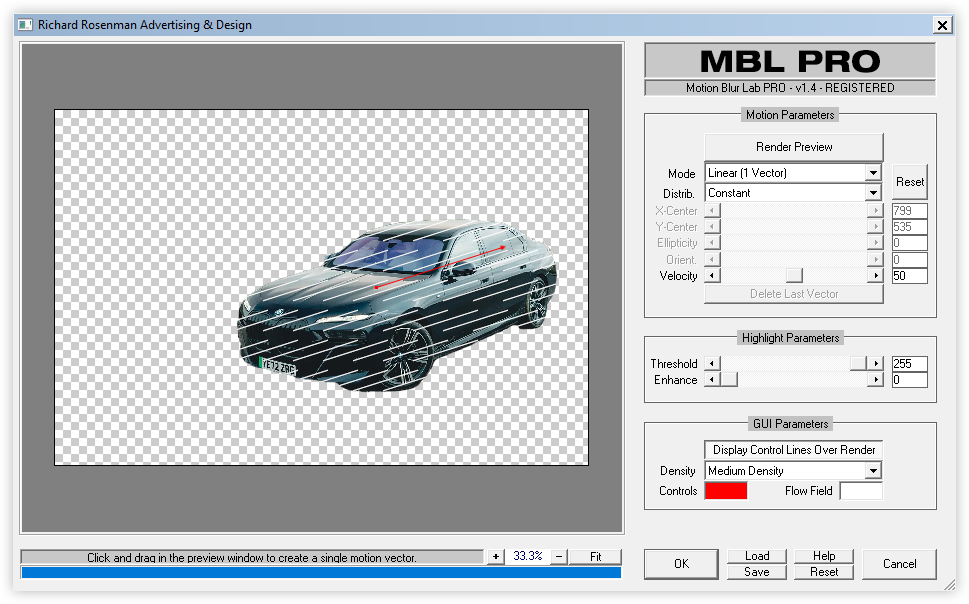
Task: Click the OK button
Action: (681, 564)
